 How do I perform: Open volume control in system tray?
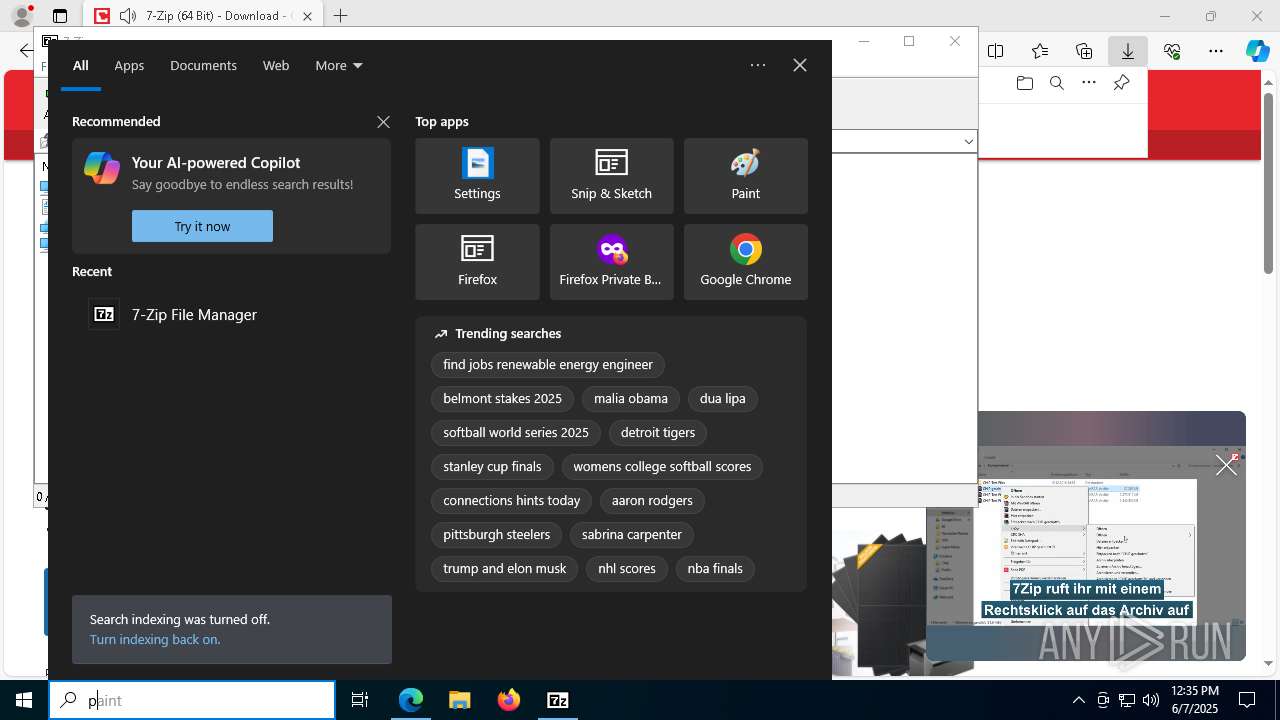click(1151, 700)
